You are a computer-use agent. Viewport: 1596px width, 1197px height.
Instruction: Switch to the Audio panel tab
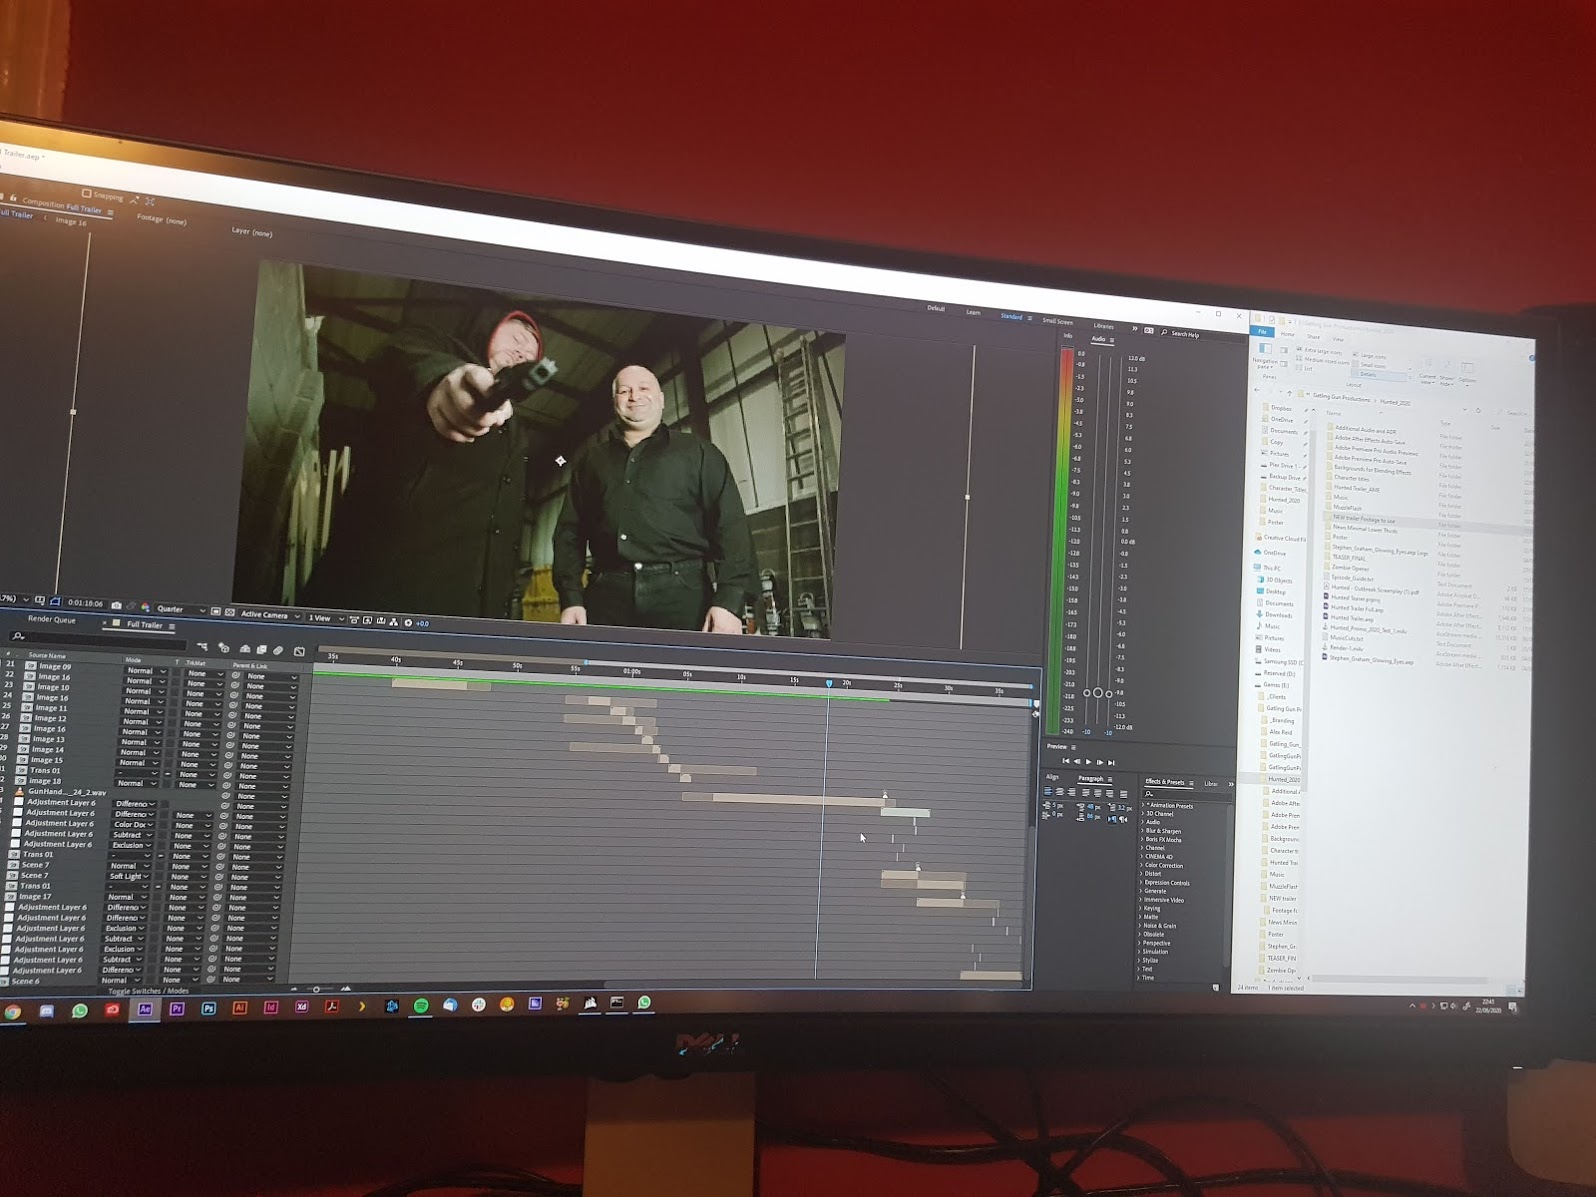(1098, 339)
